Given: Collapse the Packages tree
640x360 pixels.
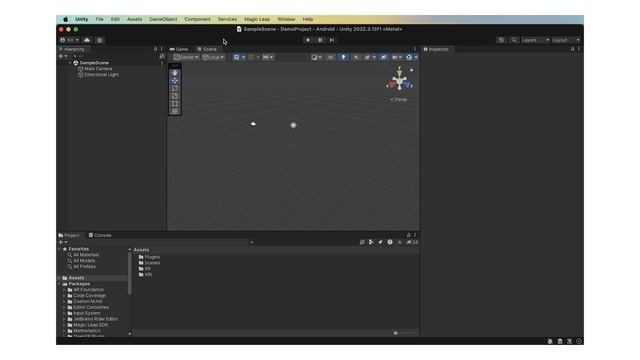Looking at the screenshot, I should click(x=60, y=284).
